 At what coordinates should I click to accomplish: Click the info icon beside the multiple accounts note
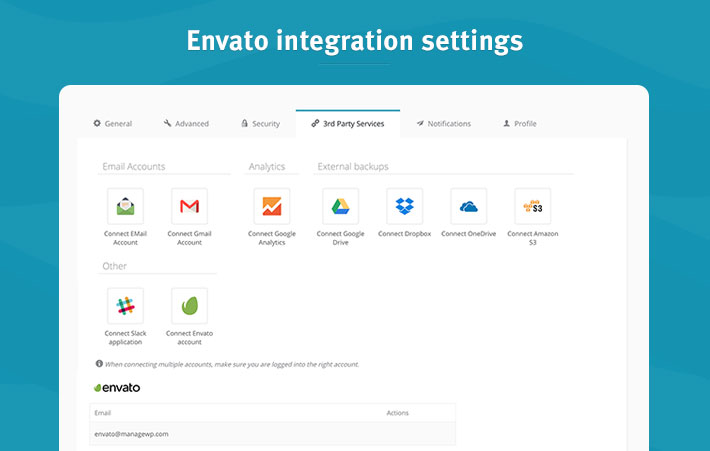[99, 364]
